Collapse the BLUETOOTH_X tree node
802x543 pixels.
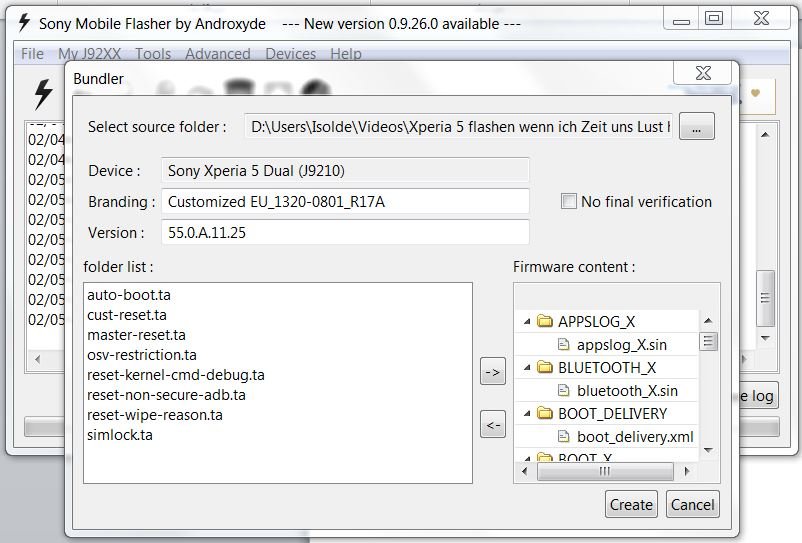pos(527,367)
